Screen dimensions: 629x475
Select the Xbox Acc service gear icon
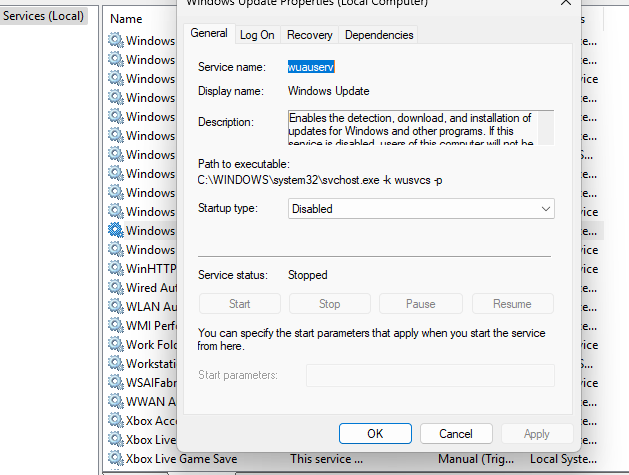116,420
